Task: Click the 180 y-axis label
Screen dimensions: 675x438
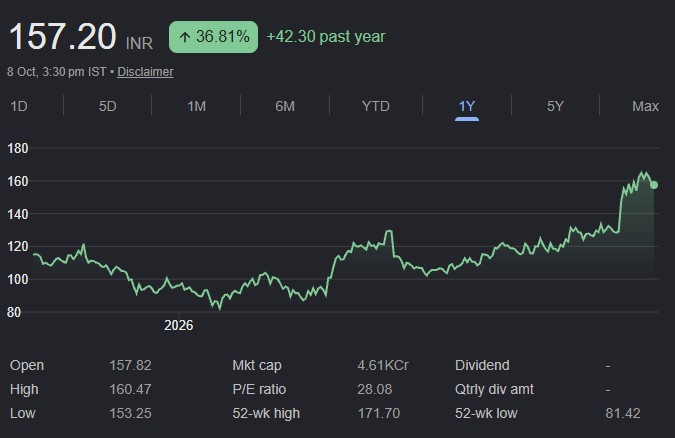Action: tap(18, 148)
